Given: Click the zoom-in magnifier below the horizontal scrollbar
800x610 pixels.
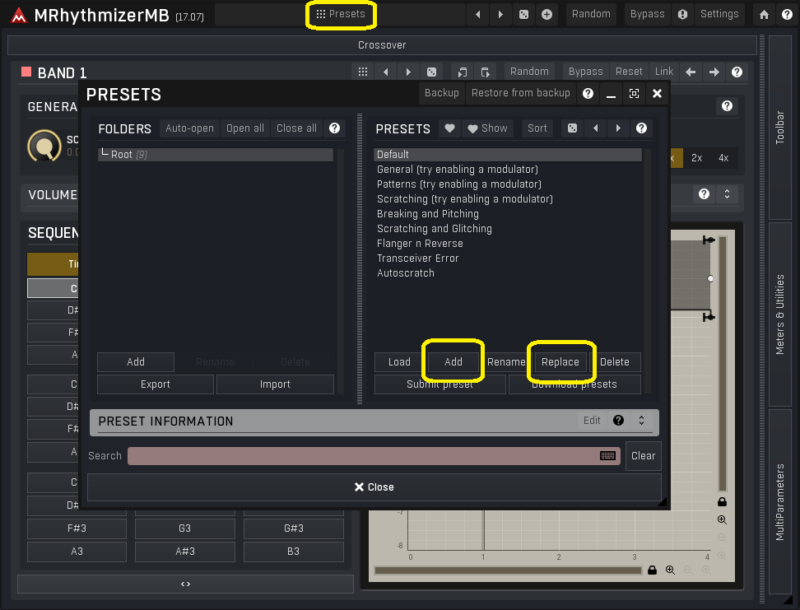Looking at the screenshot, I should pyautogui.click(x=670, y=570).
